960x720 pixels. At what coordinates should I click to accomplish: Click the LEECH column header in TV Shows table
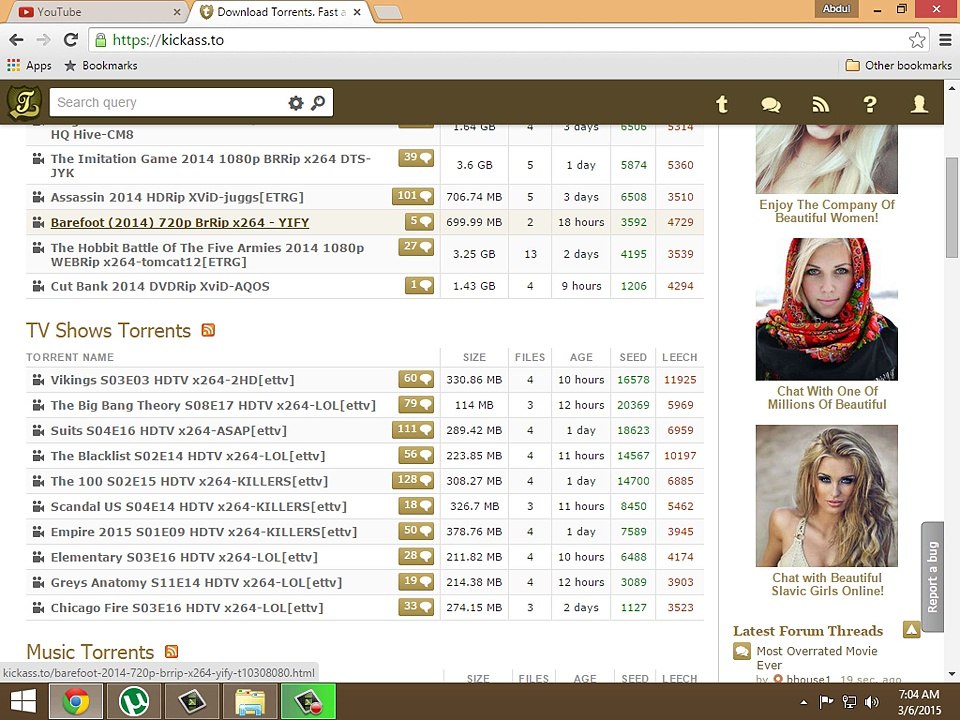point(680,357)
